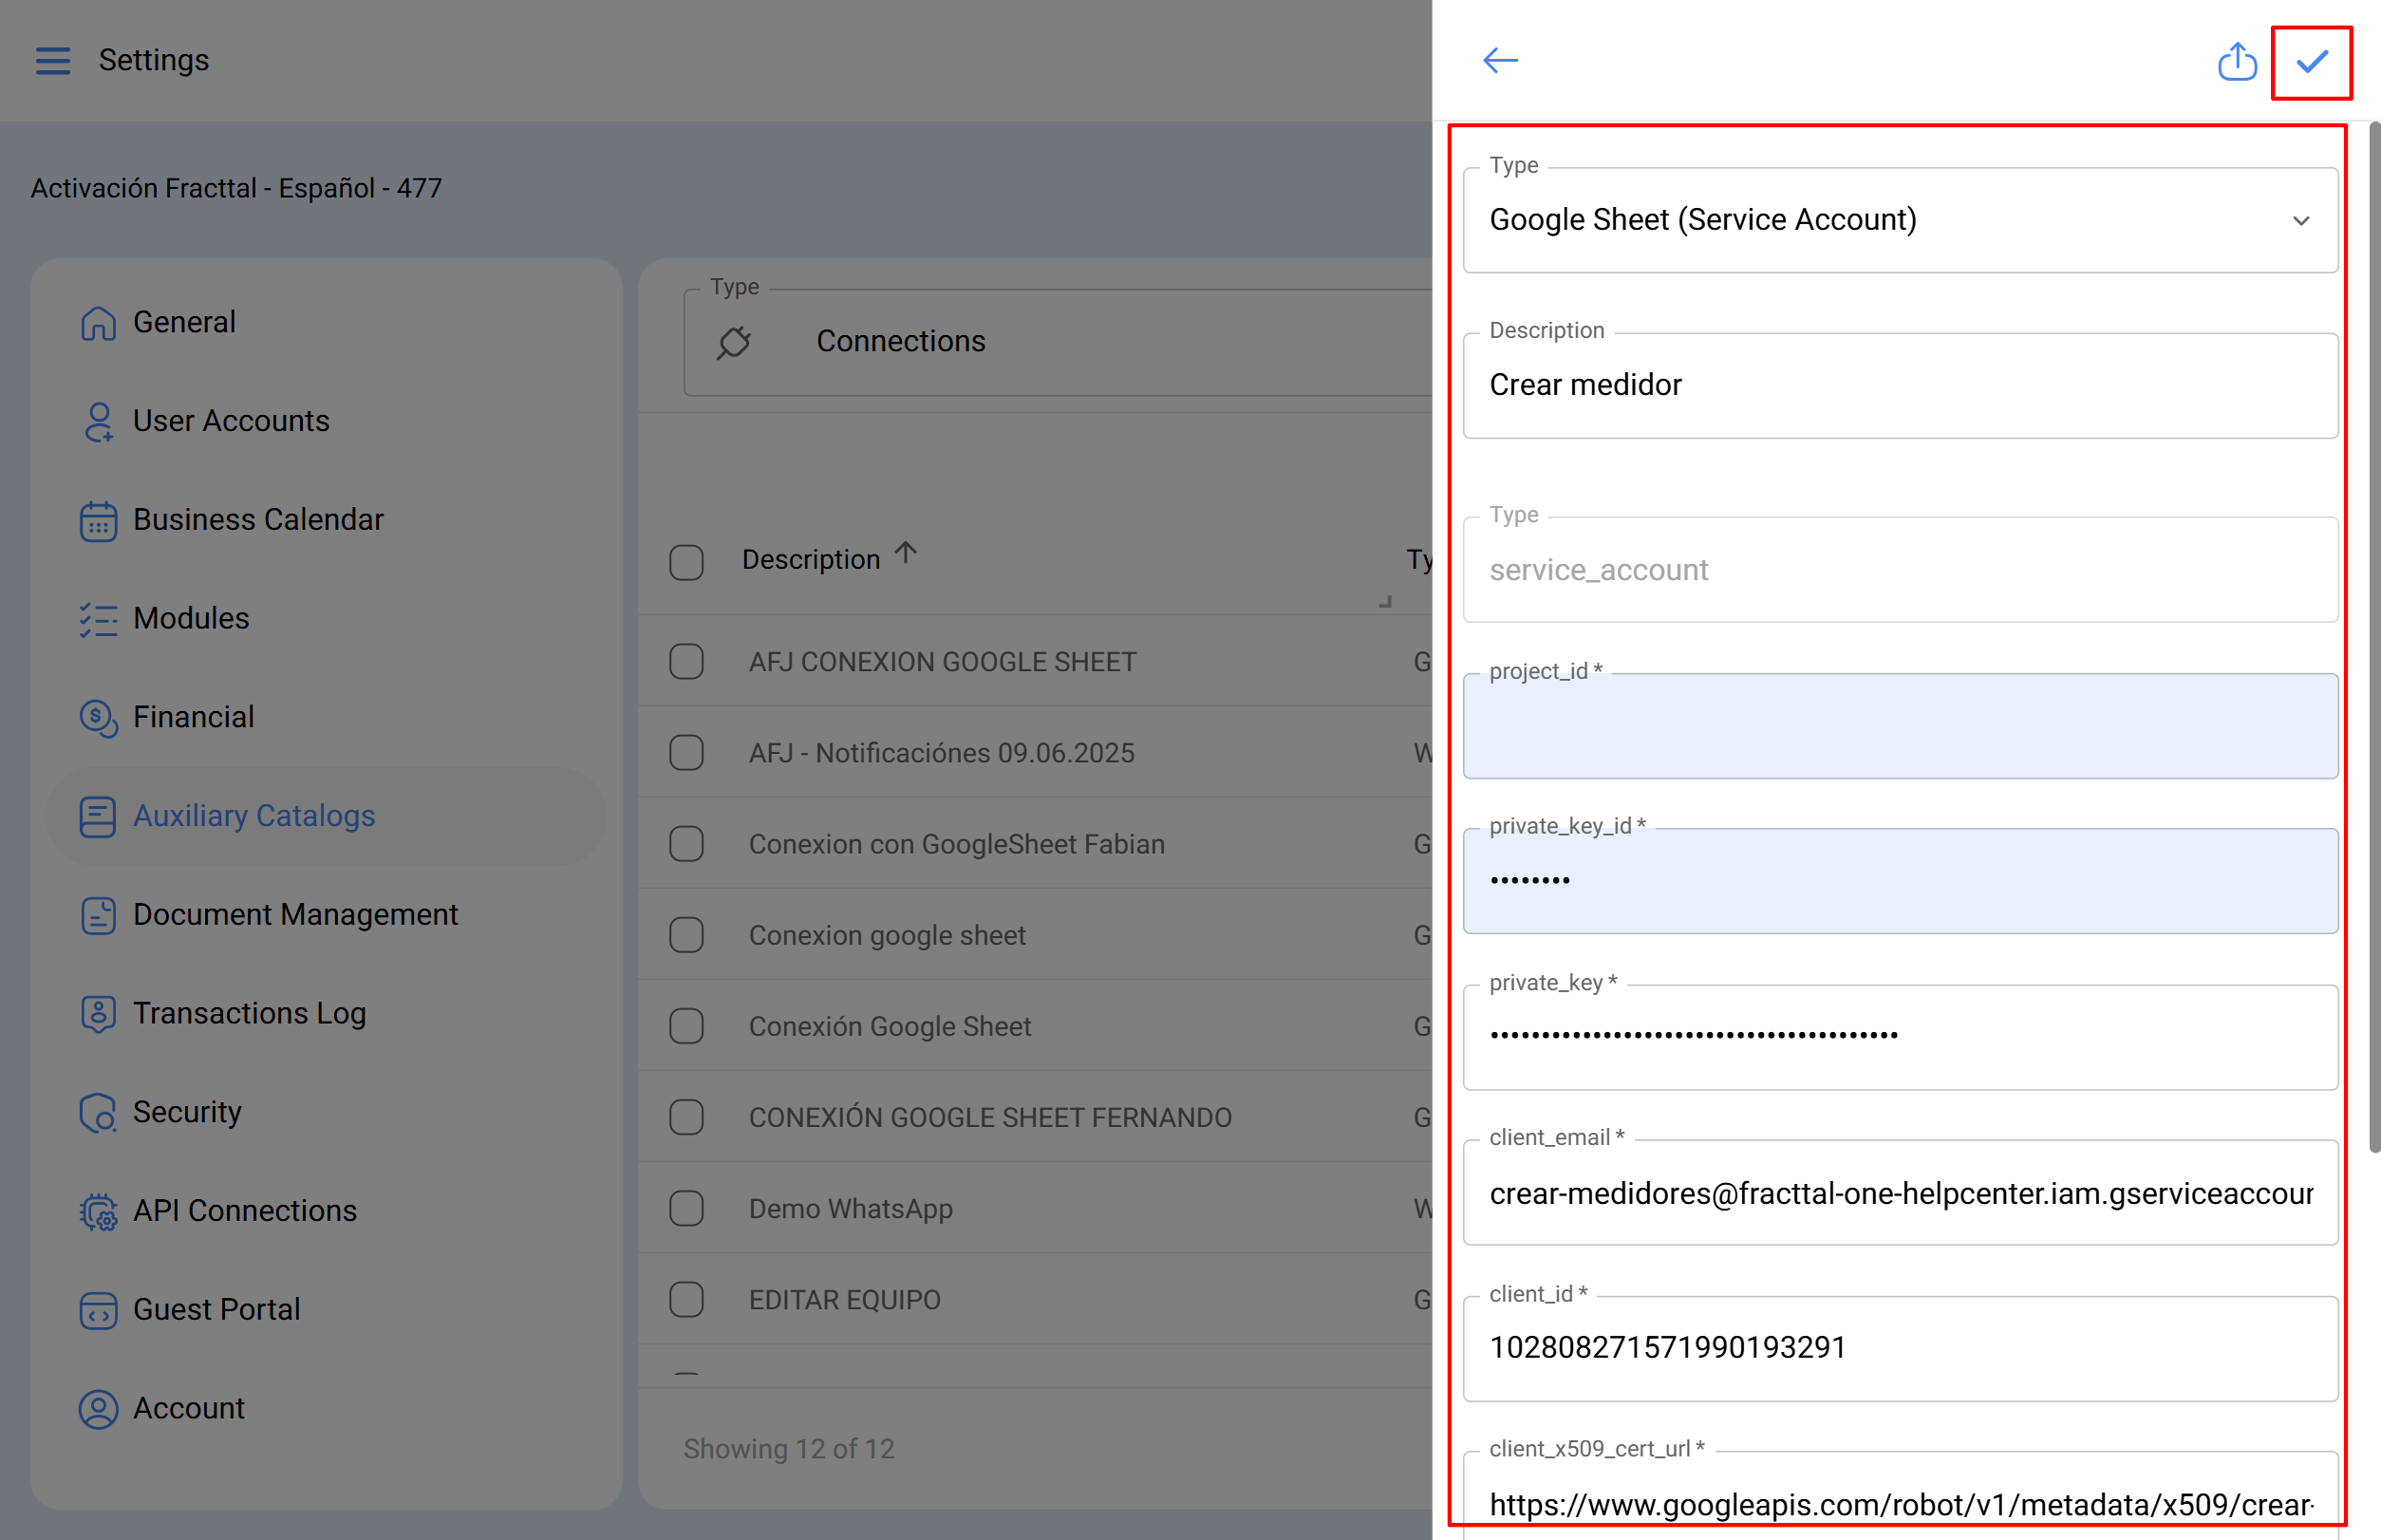Screen dimensions: 2381x1540
Task: Click the back arrow in the side panel
Action: click(1499, 60)
